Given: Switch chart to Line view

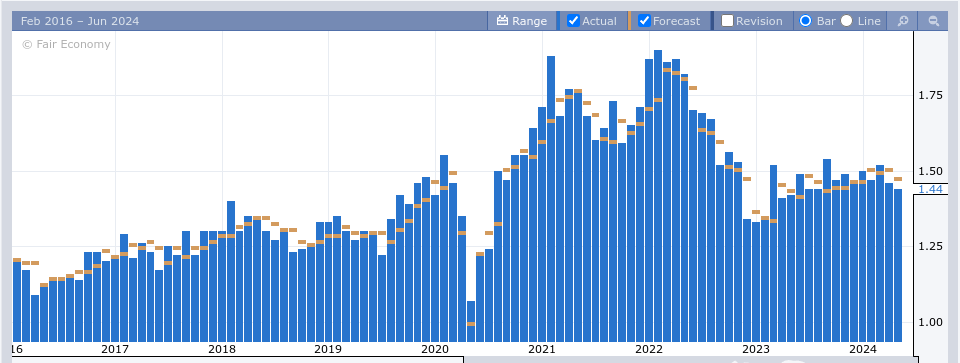Looking at the screenshot, I should point(846,21).
